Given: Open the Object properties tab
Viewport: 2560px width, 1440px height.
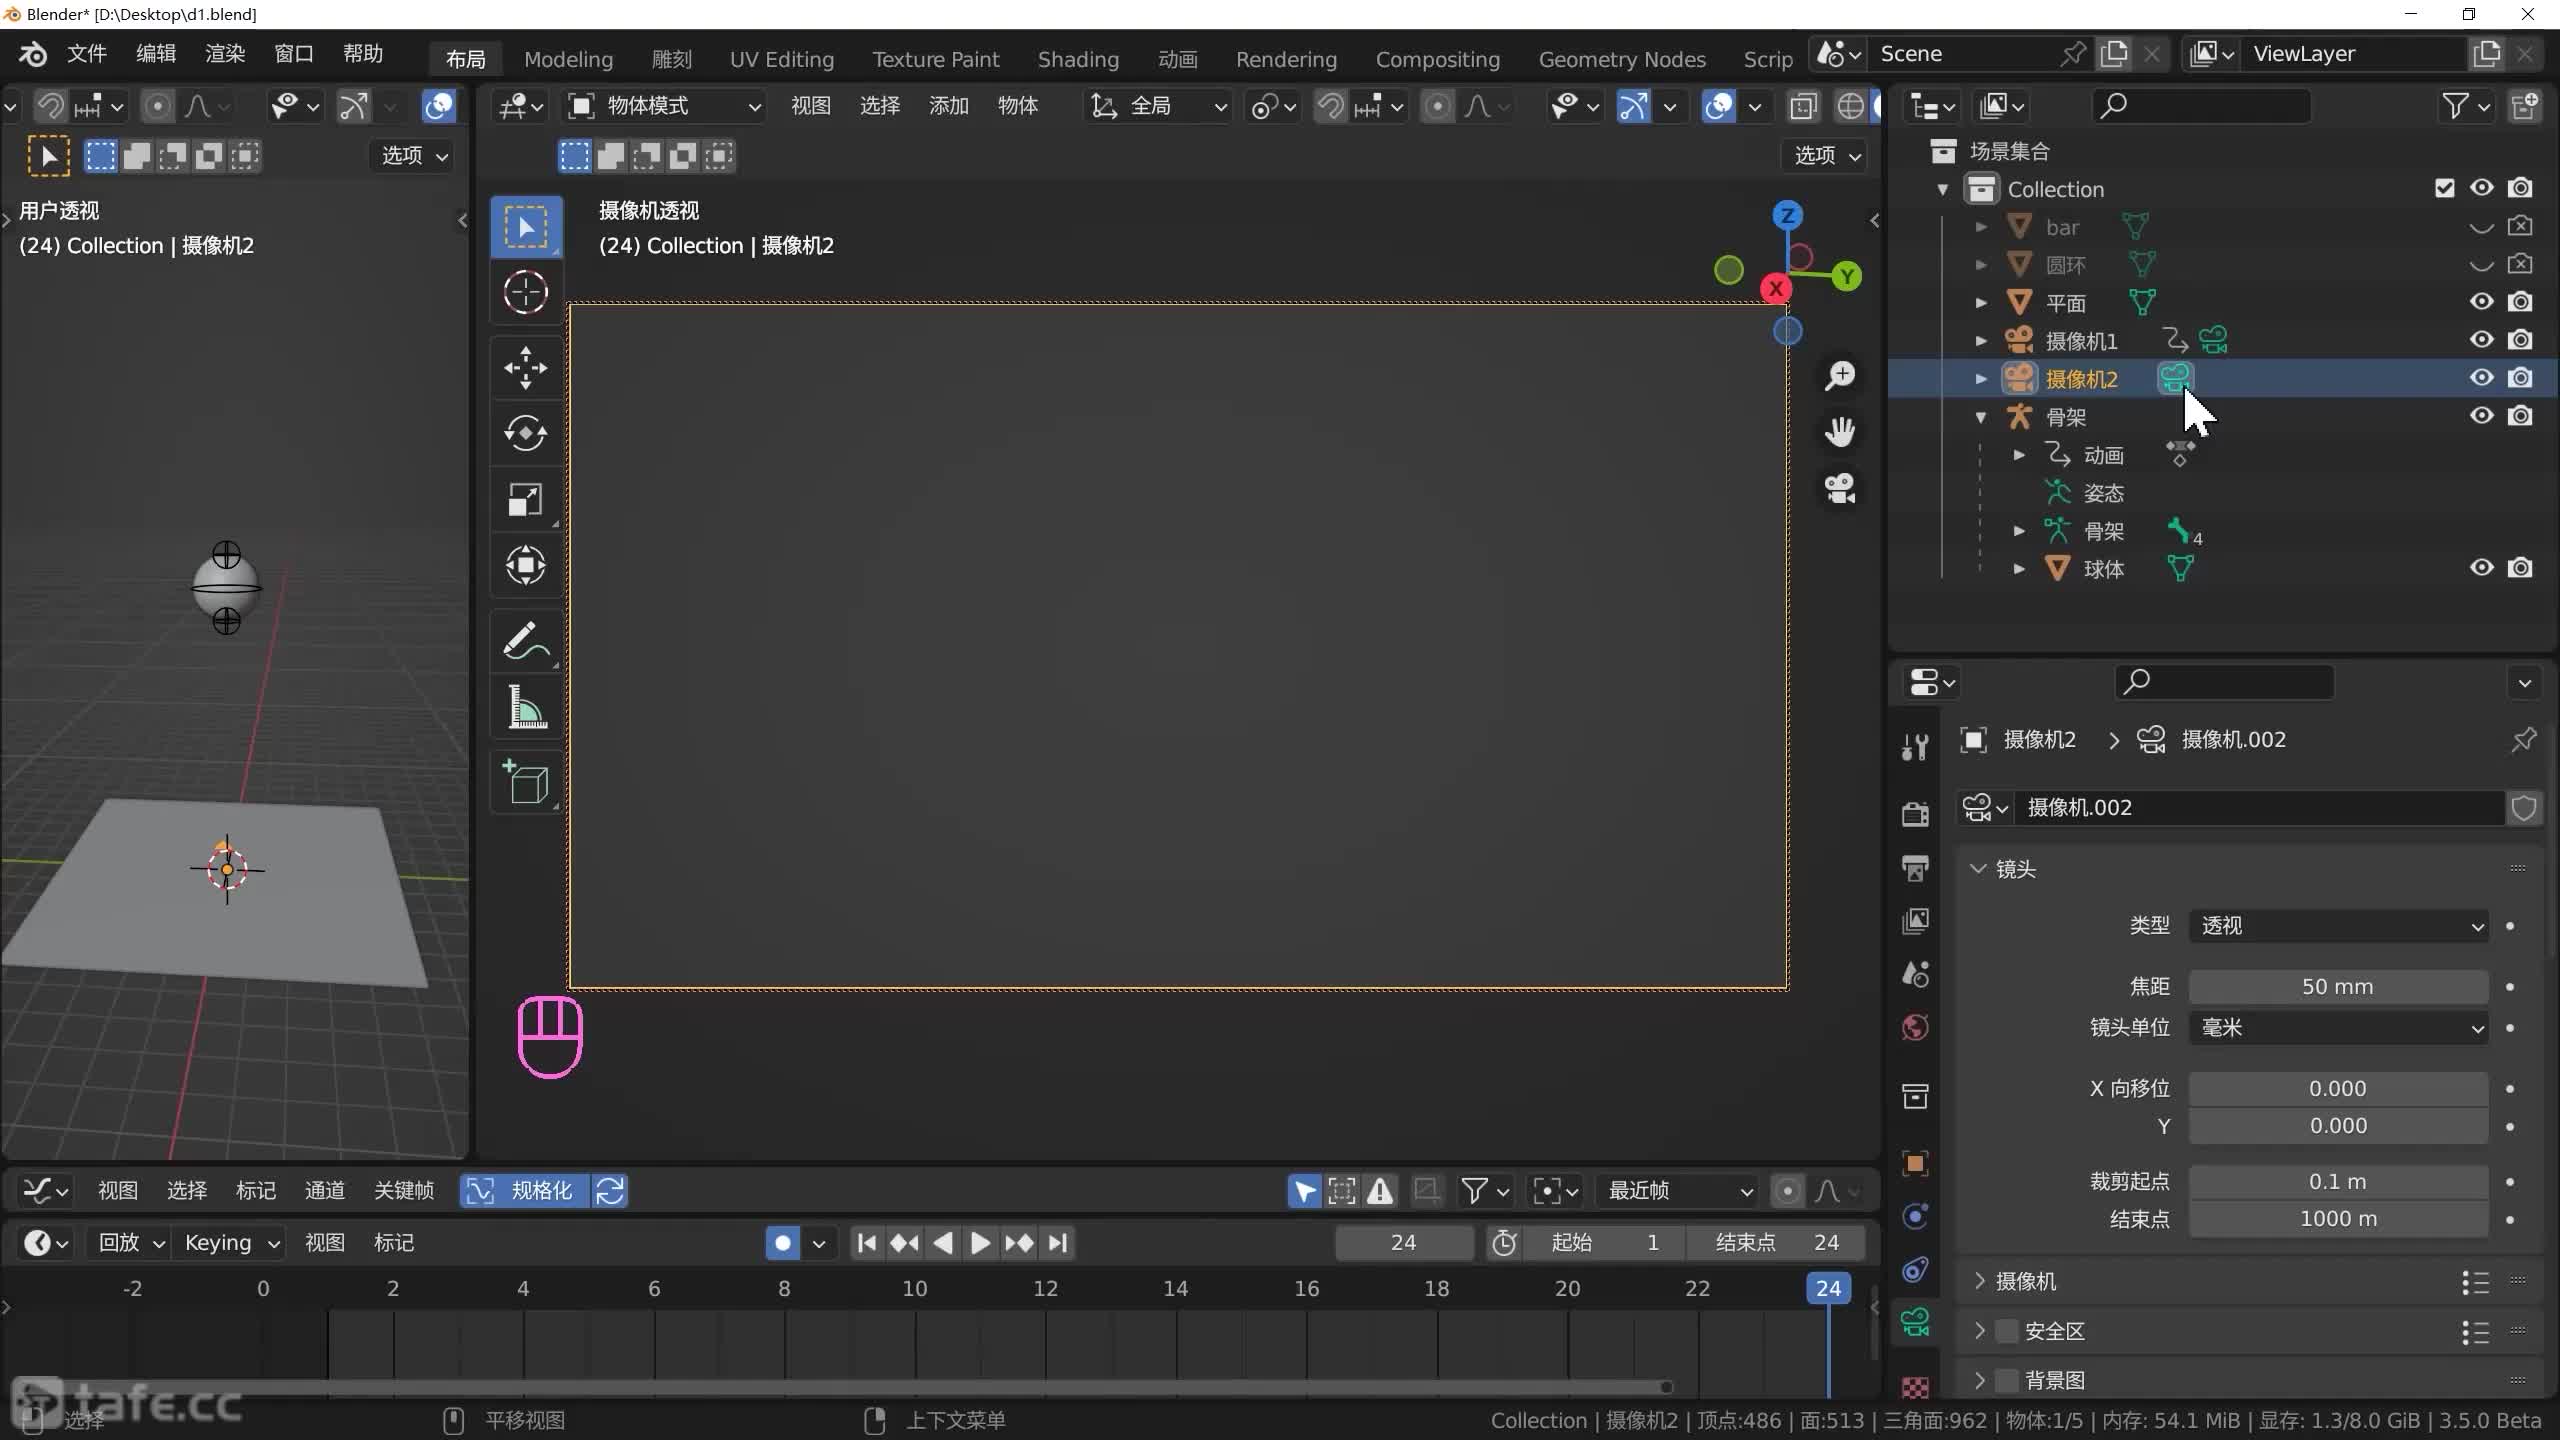Looking at the screenshot, I should pos(1915,1163).
